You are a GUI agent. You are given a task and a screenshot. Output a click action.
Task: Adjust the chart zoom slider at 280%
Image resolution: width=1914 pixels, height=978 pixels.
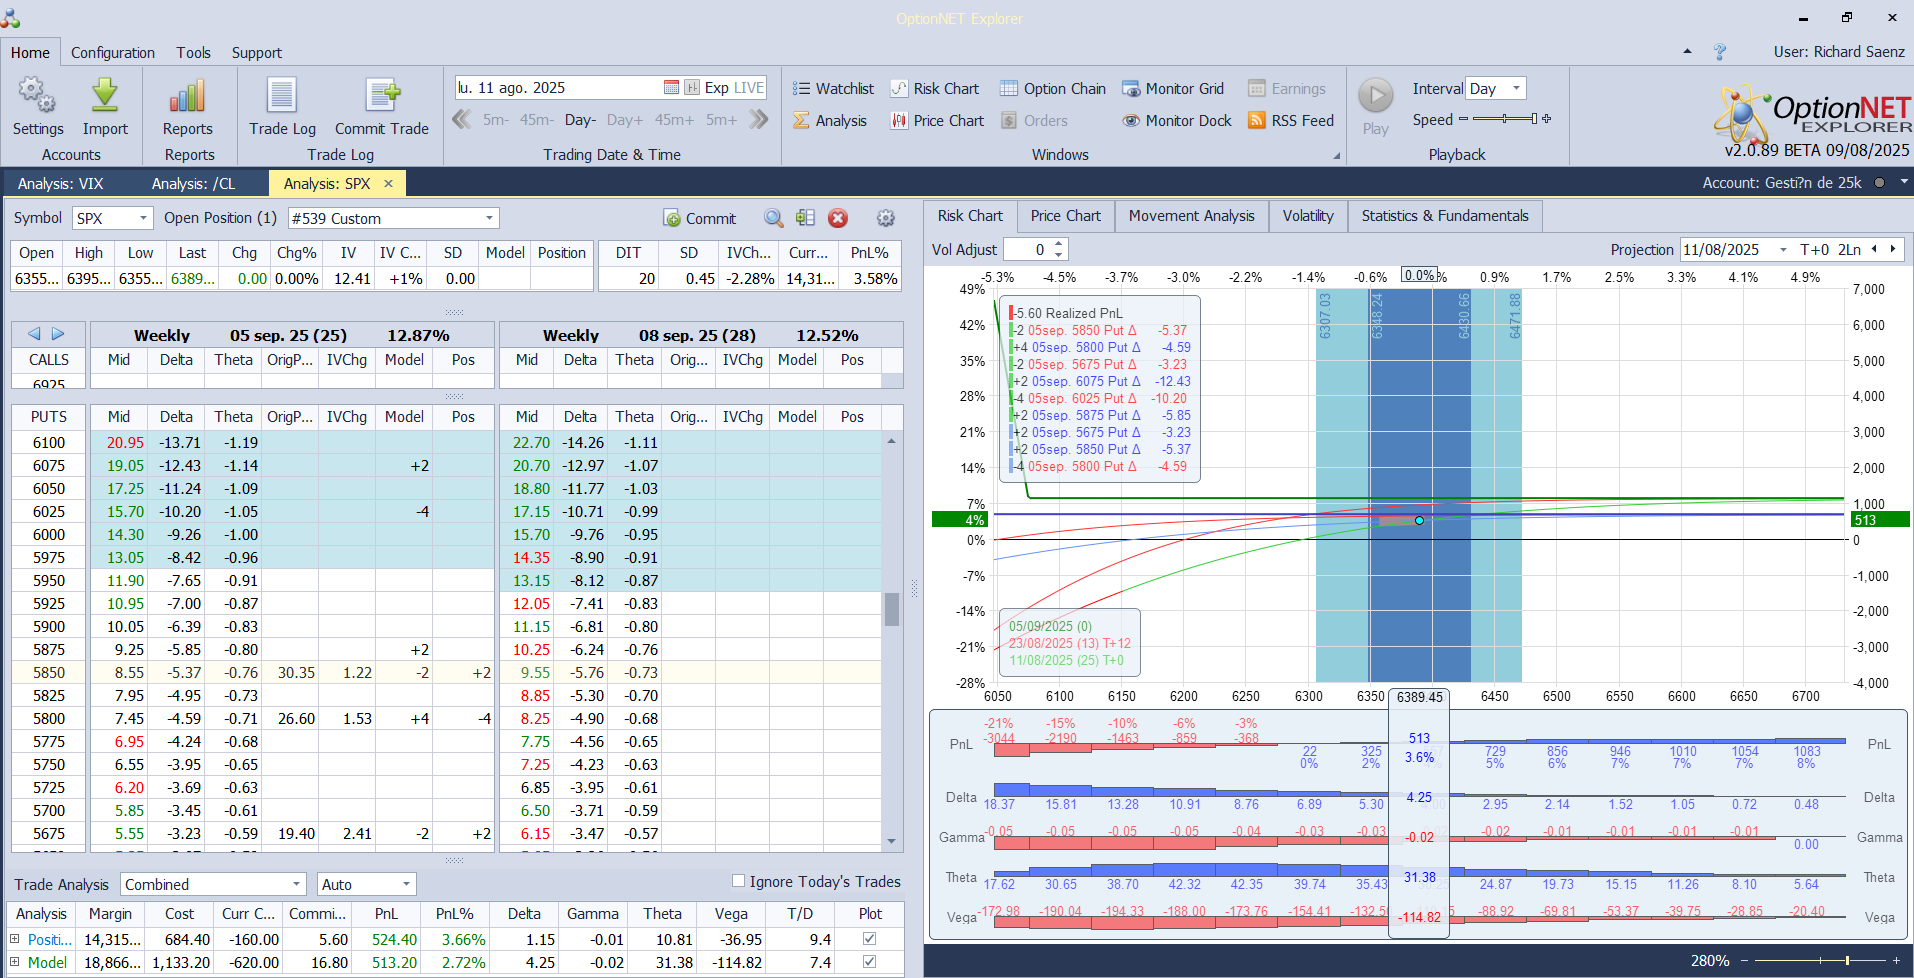pos(1818,960)
